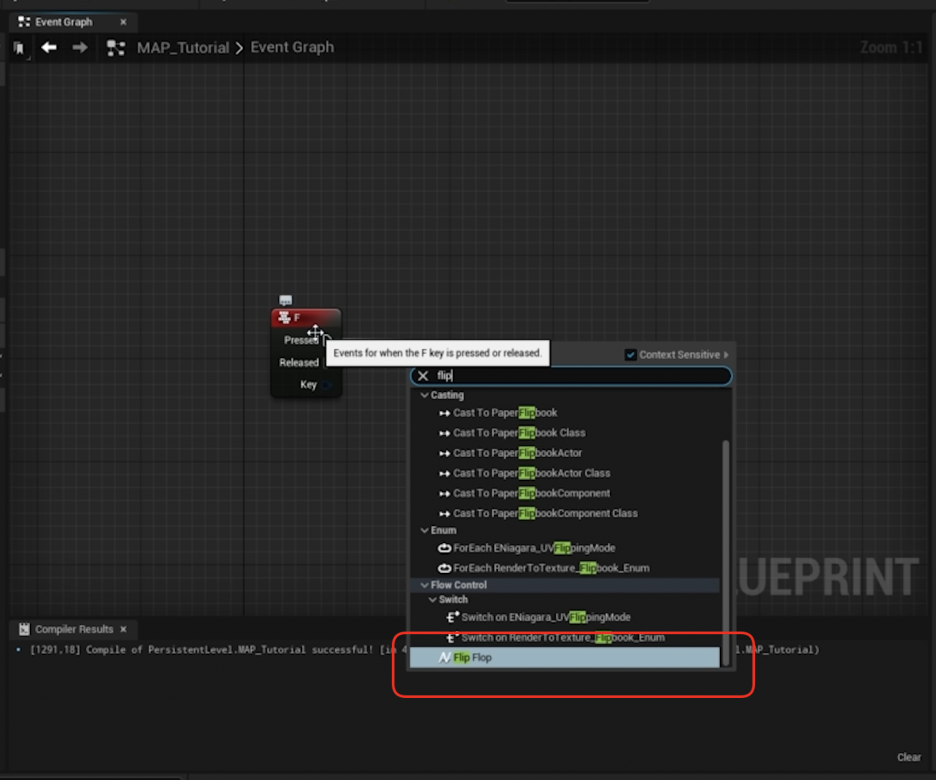Toggle the Context Sensitive checkbox
Viewport: 936px width, 780px height.
tap(630, 354)
